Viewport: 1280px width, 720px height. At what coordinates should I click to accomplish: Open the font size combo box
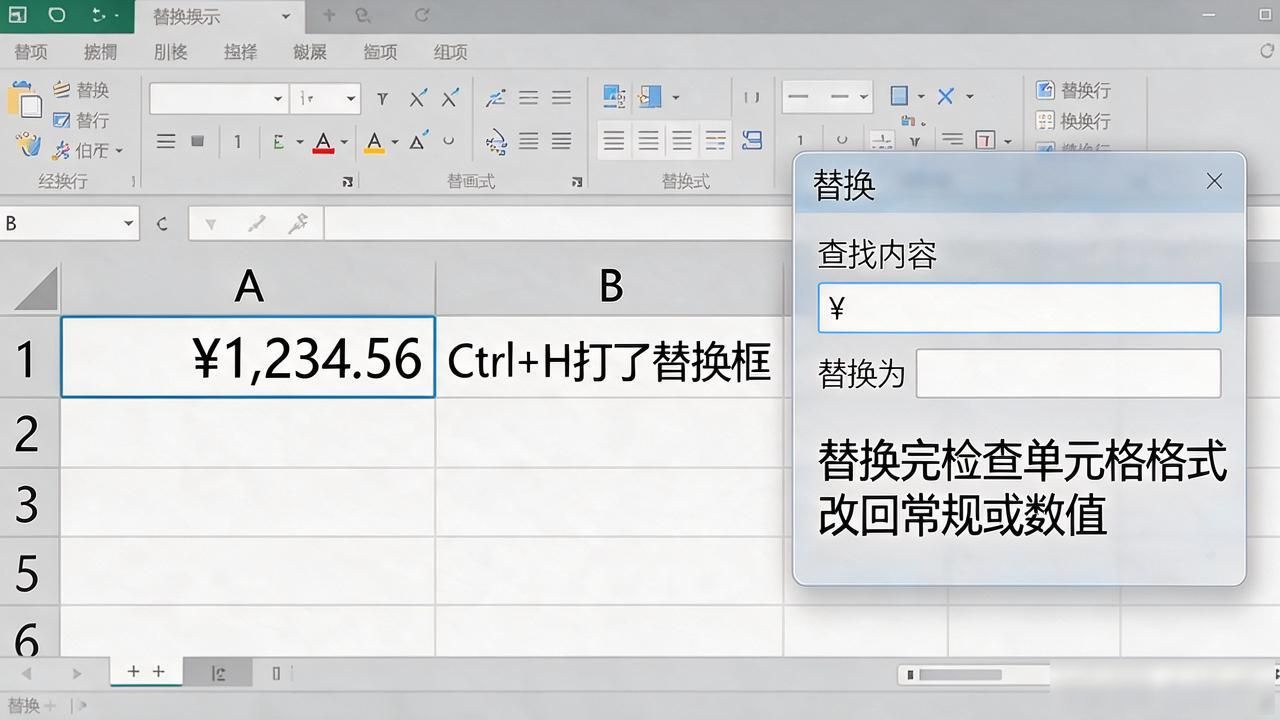pos(325,98)
